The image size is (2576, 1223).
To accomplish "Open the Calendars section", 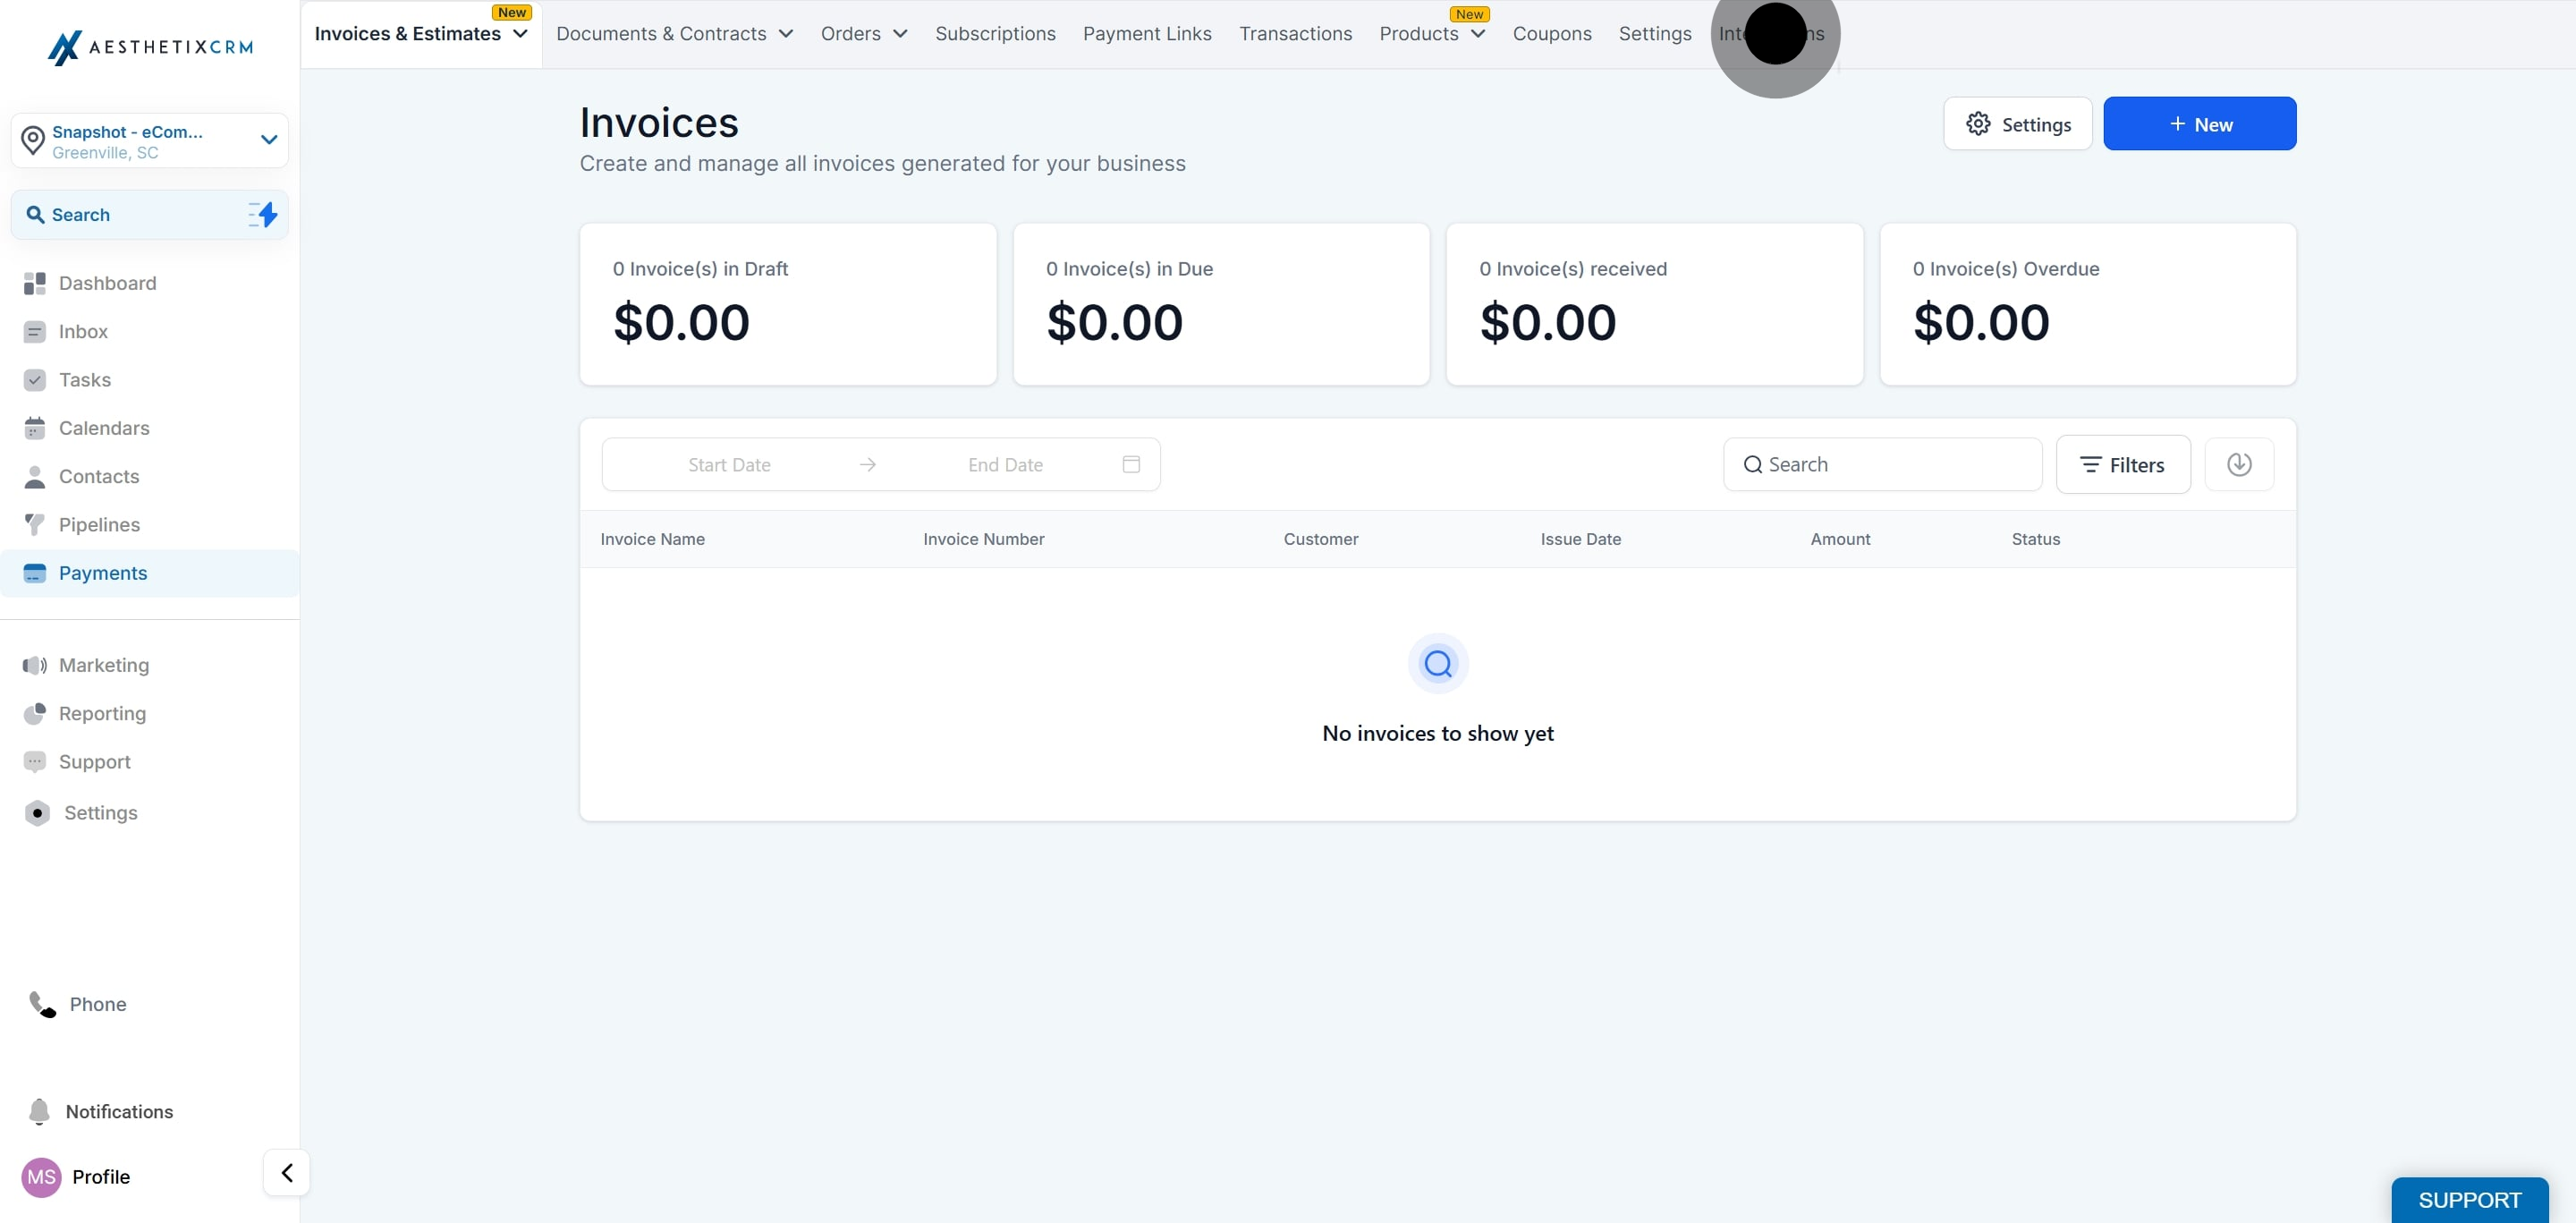I will (104, 427).
